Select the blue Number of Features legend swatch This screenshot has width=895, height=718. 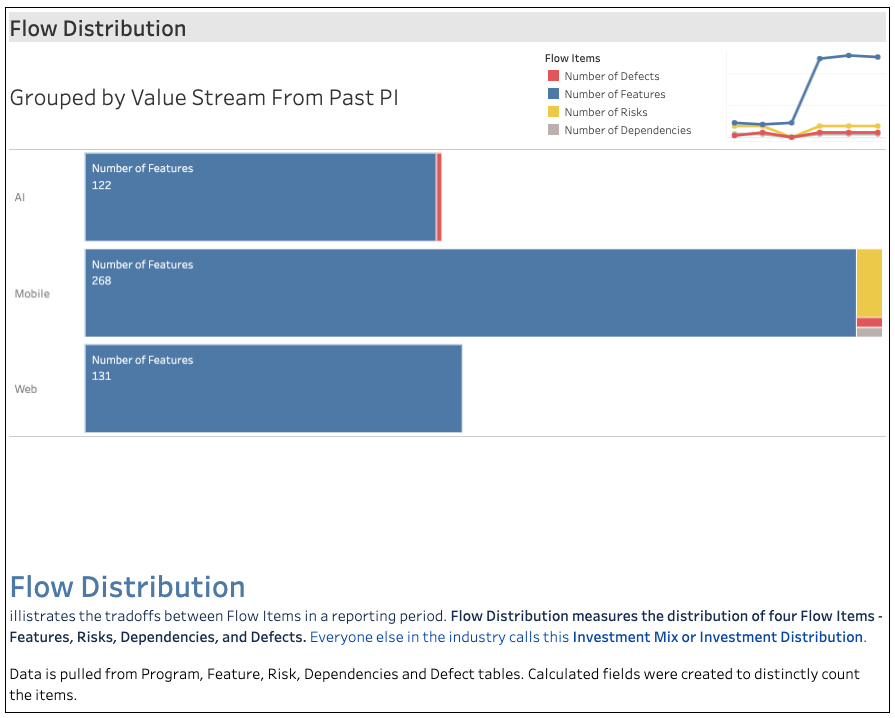point(552,94)
